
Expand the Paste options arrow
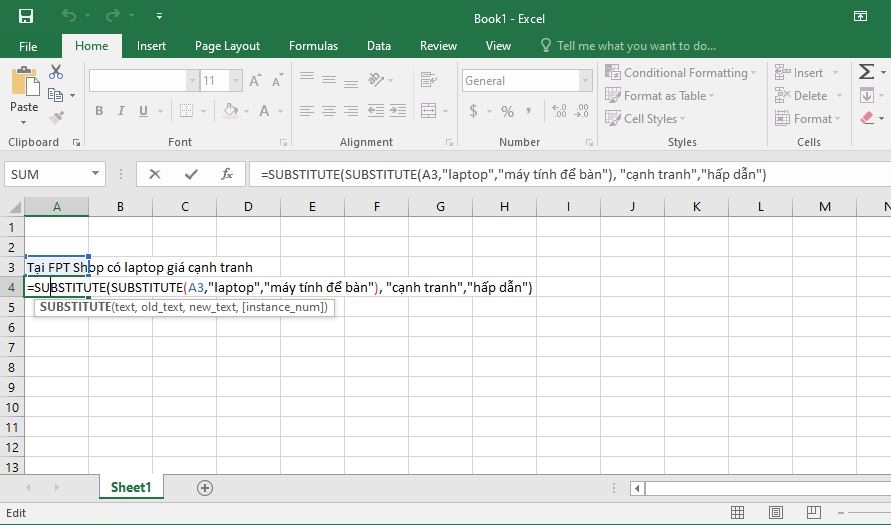click(x=23, y=123)
